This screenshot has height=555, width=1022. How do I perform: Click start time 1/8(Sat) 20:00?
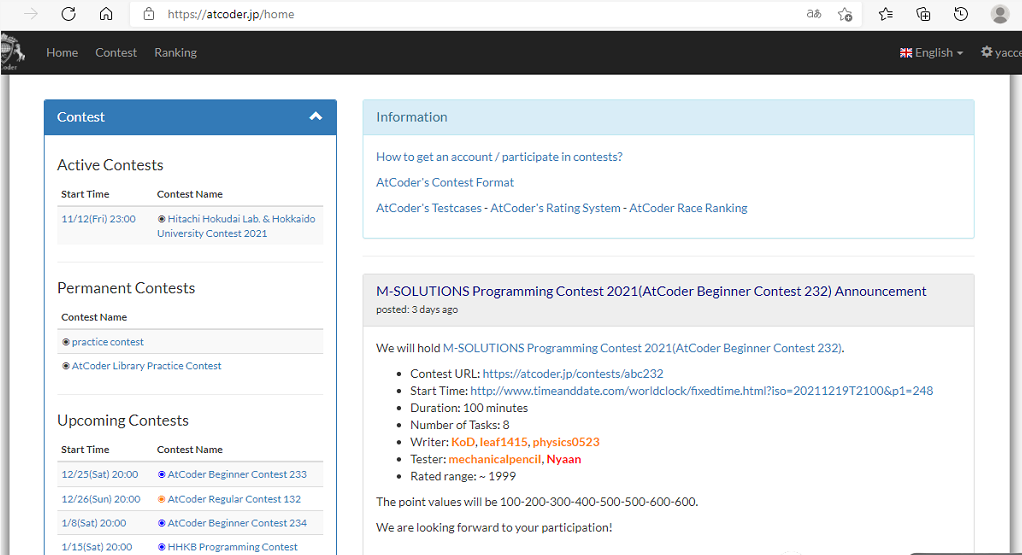pos(94,523)
